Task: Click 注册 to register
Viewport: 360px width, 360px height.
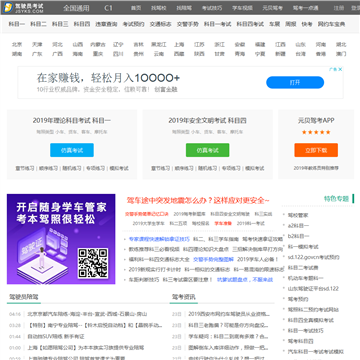Action: (339, 8)
